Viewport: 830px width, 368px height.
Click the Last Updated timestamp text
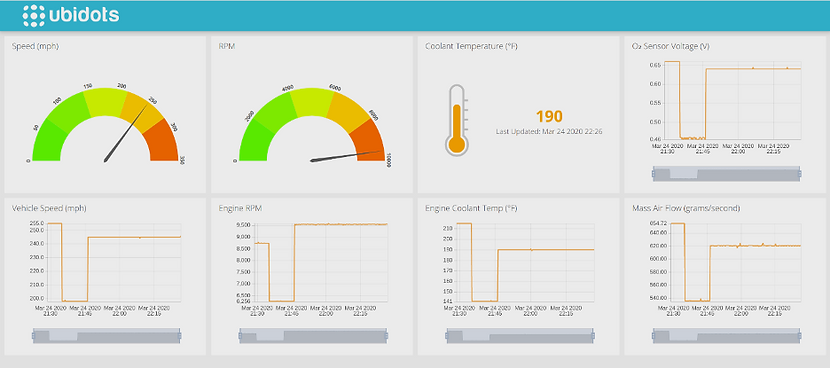coord(549,131)
